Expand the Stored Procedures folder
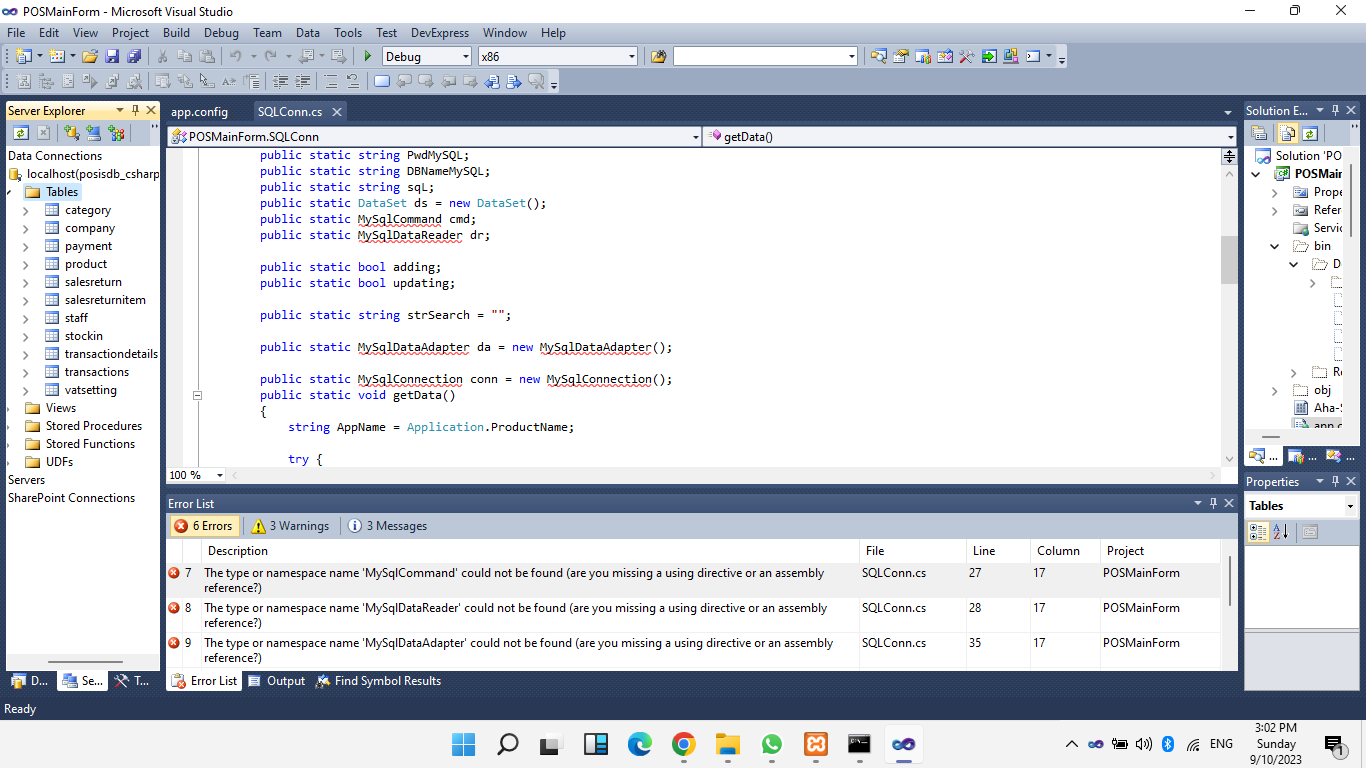Screen dimensions: 1366x768 tap(9, 426)
